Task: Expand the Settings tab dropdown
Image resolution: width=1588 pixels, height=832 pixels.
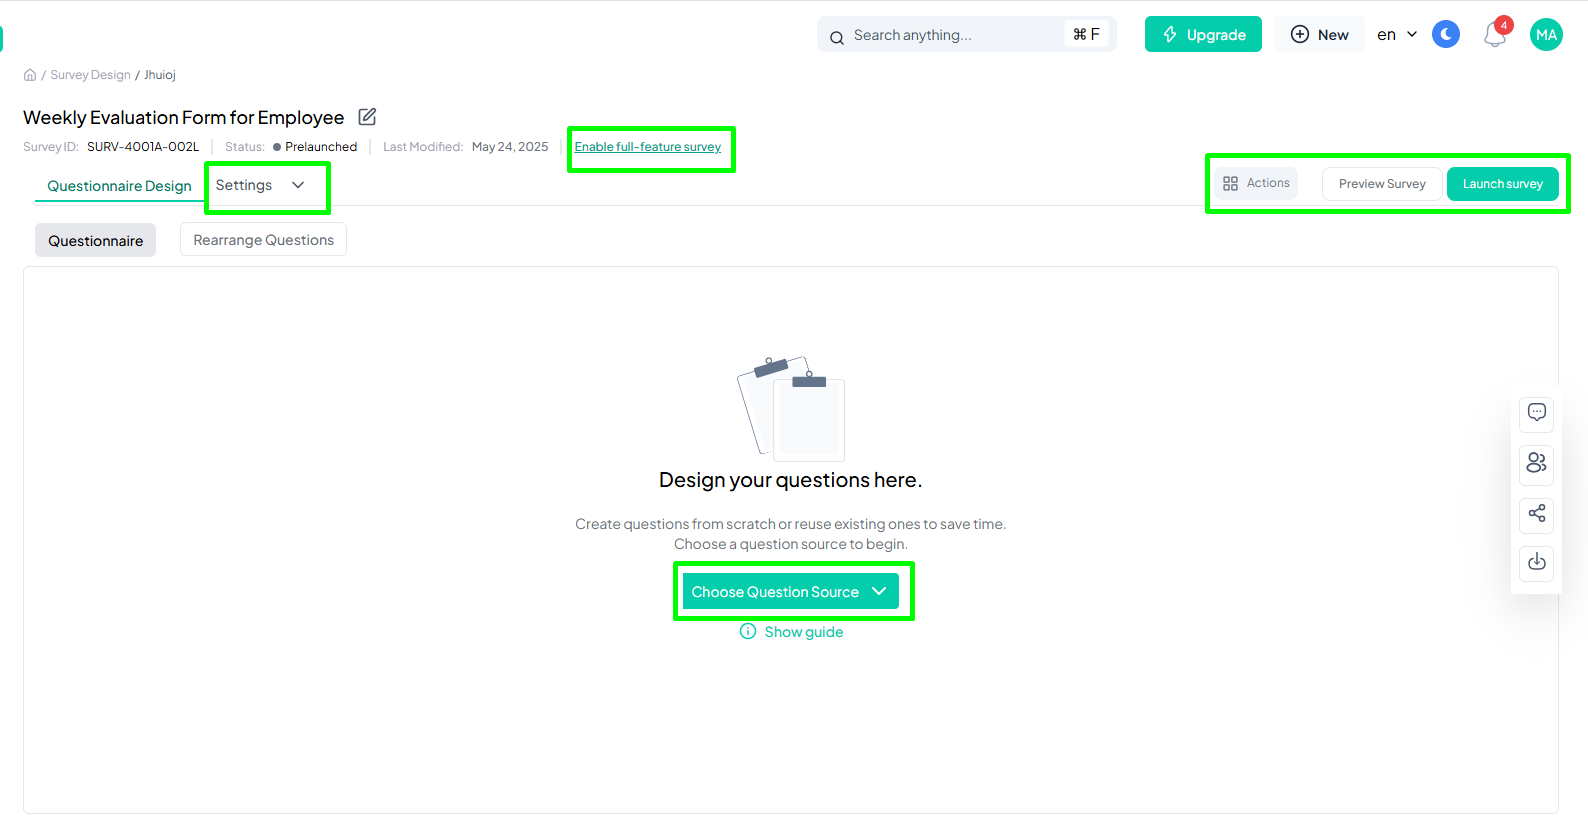Action: 260,185
